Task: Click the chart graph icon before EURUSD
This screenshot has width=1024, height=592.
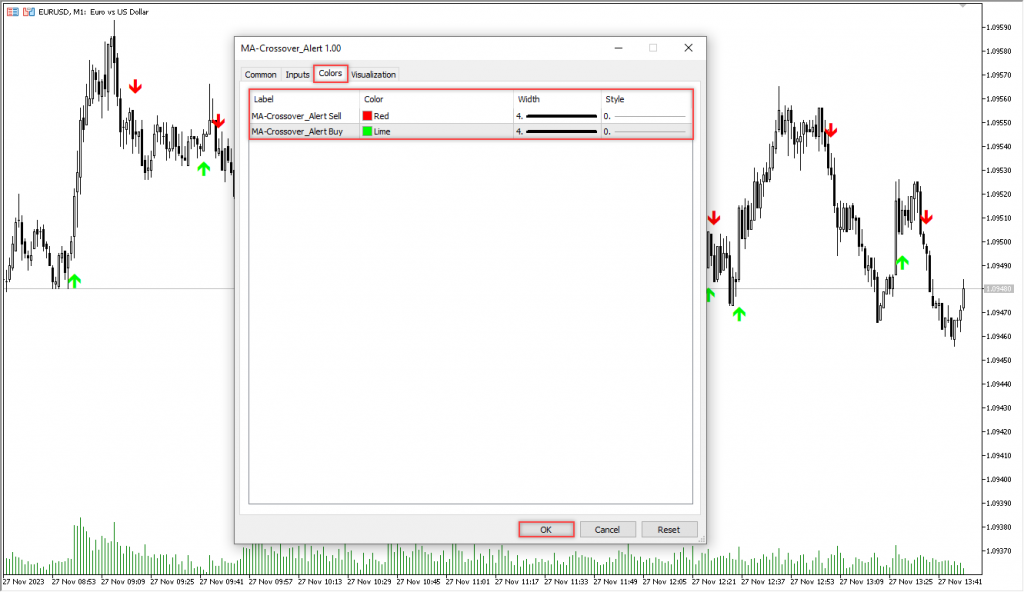Action: click(29, 12)
